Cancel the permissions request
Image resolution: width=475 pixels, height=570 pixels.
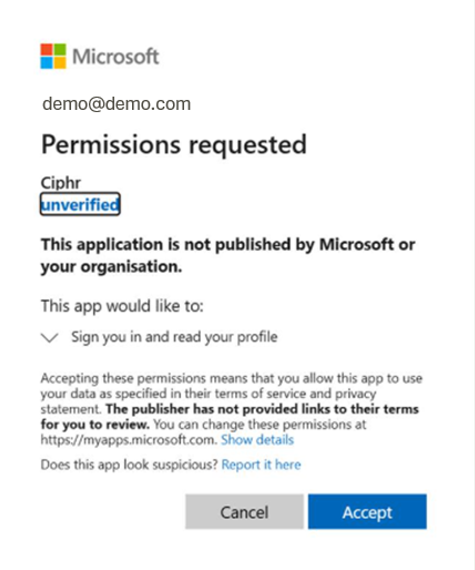tap(244, 511)
